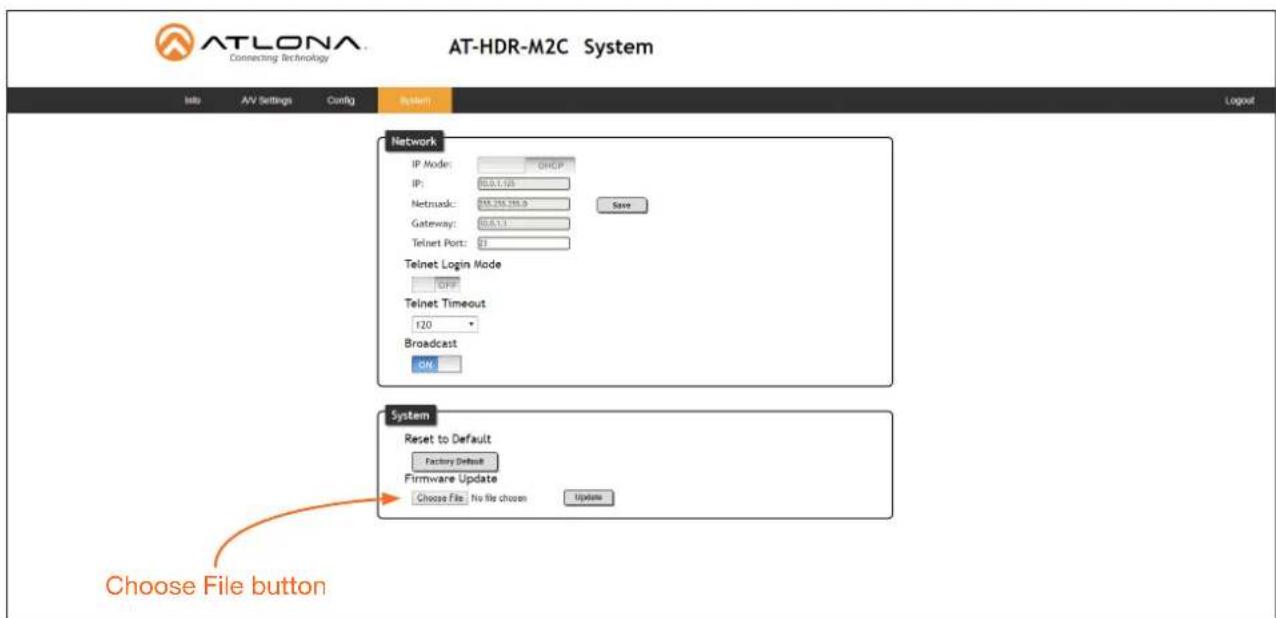Click the IP address field
1276x618 pixels.
(x=523, y=184)
